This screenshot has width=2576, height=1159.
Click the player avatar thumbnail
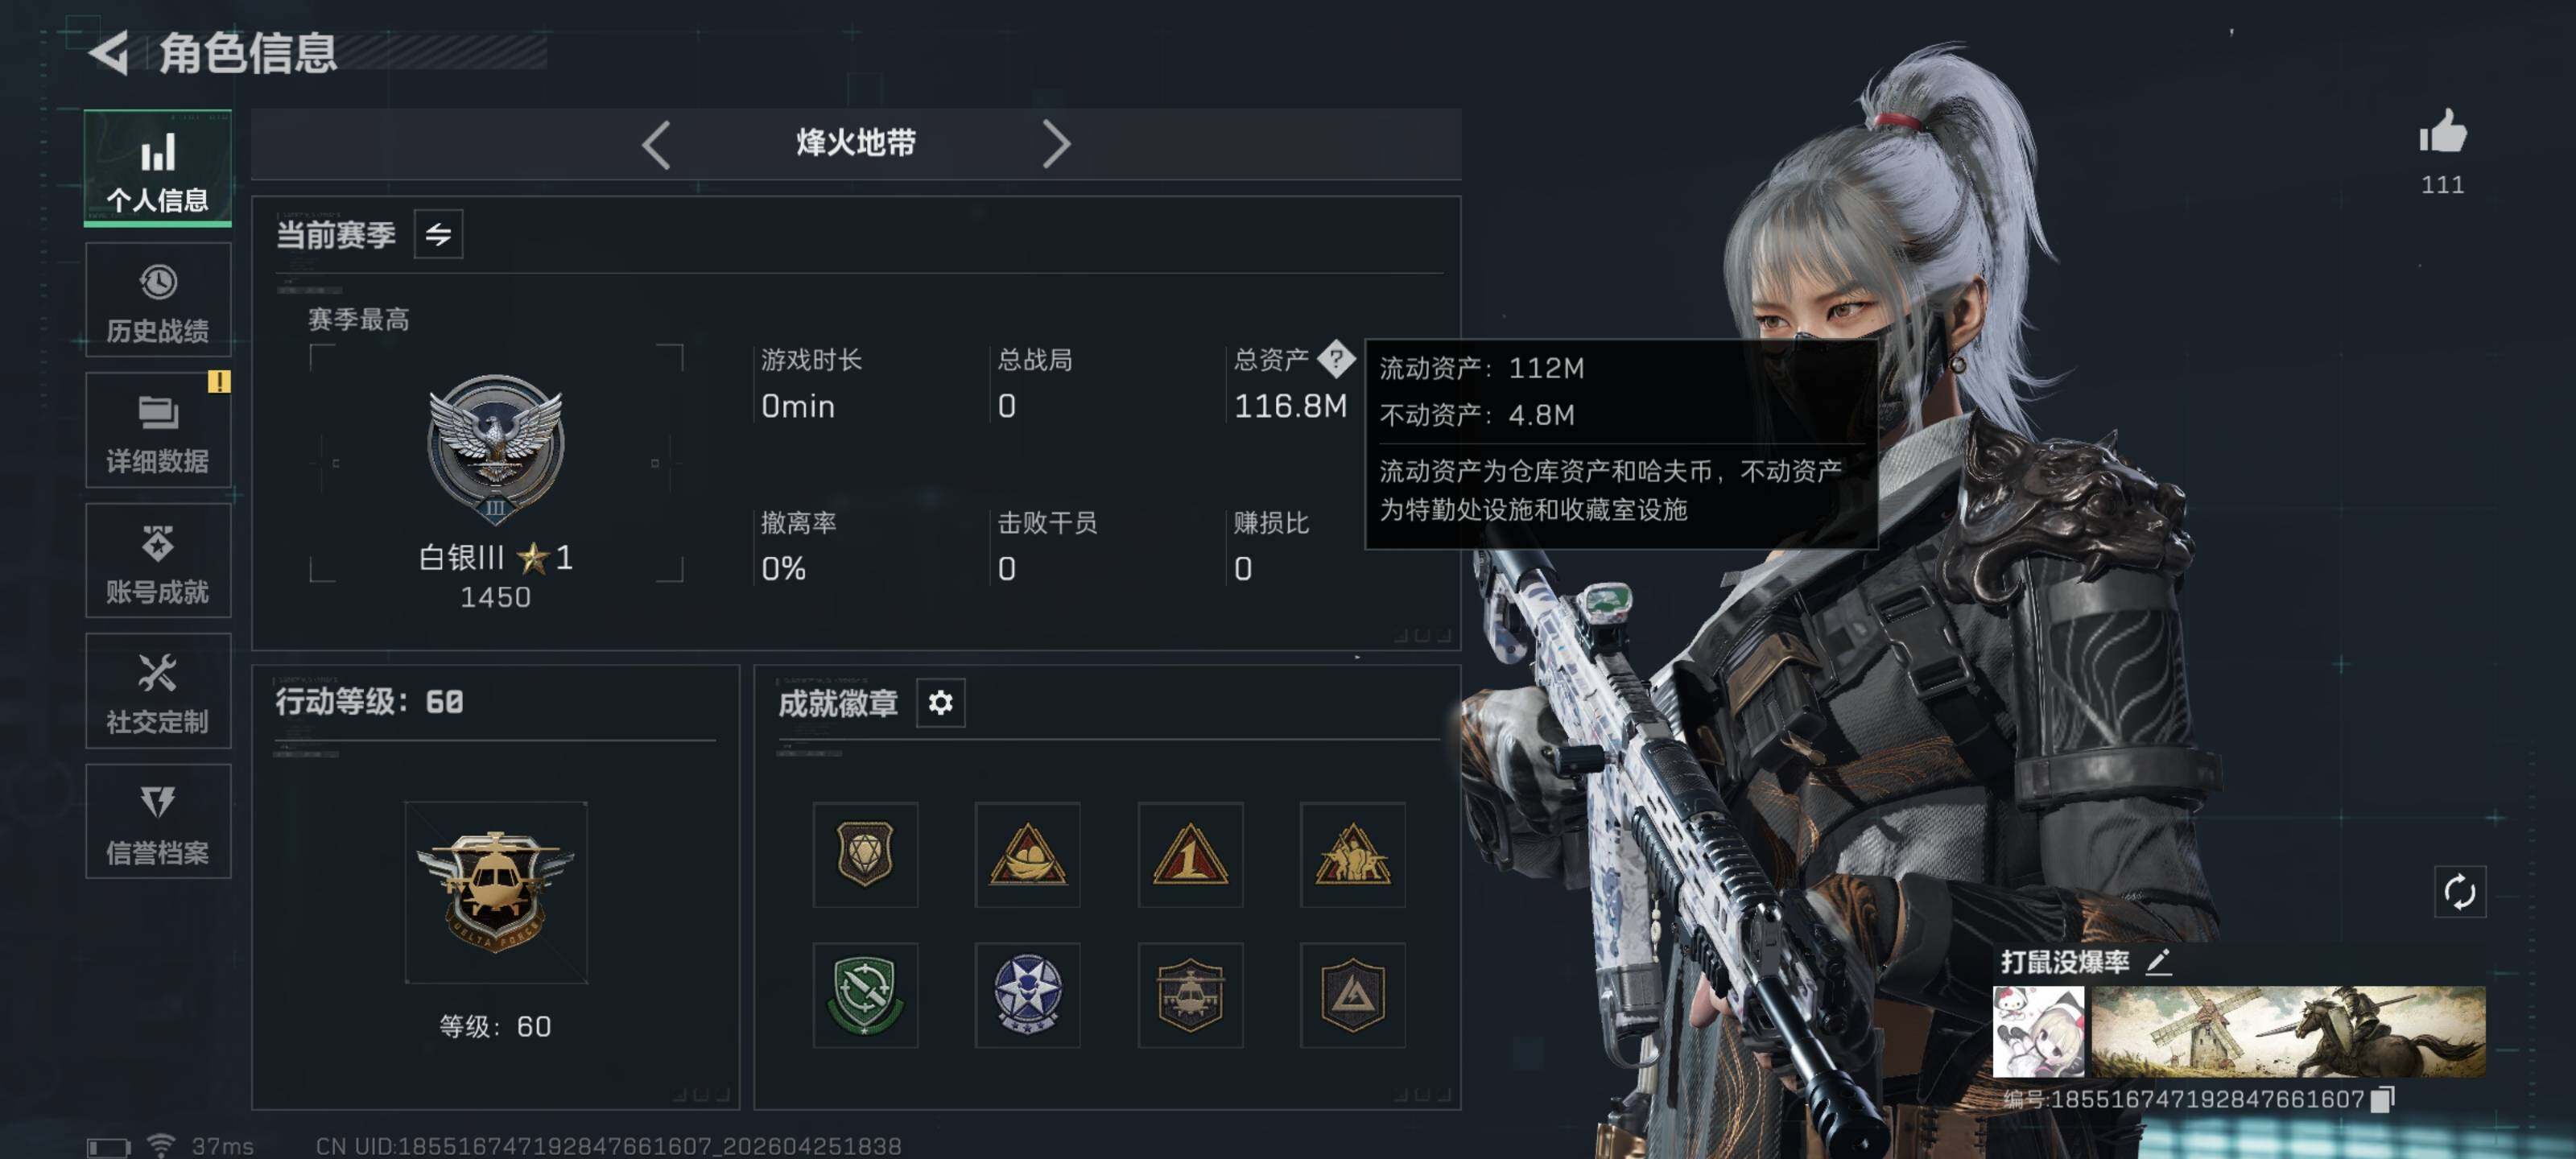point(2038,1032)
